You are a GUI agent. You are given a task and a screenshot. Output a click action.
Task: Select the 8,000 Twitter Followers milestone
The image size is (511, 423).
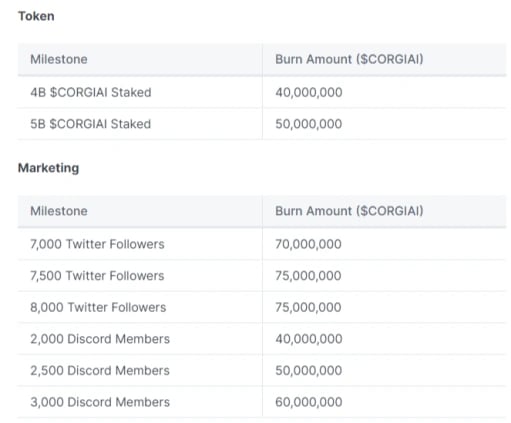click(x=98, y=307)
